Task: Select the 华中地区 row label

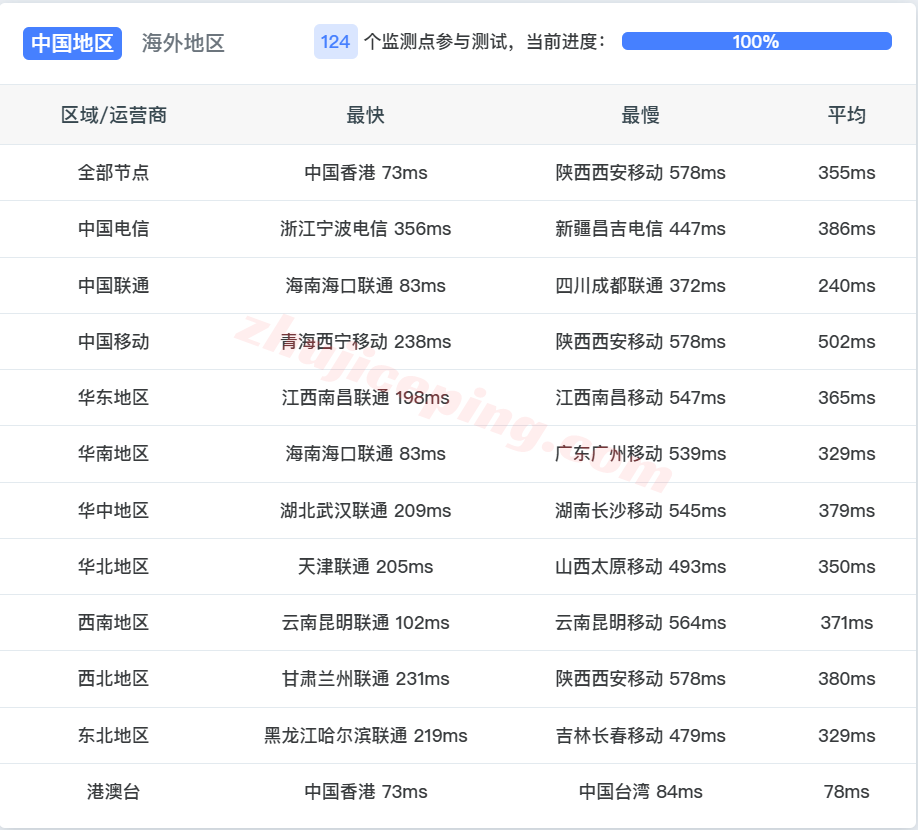Action: click(114, 511)
